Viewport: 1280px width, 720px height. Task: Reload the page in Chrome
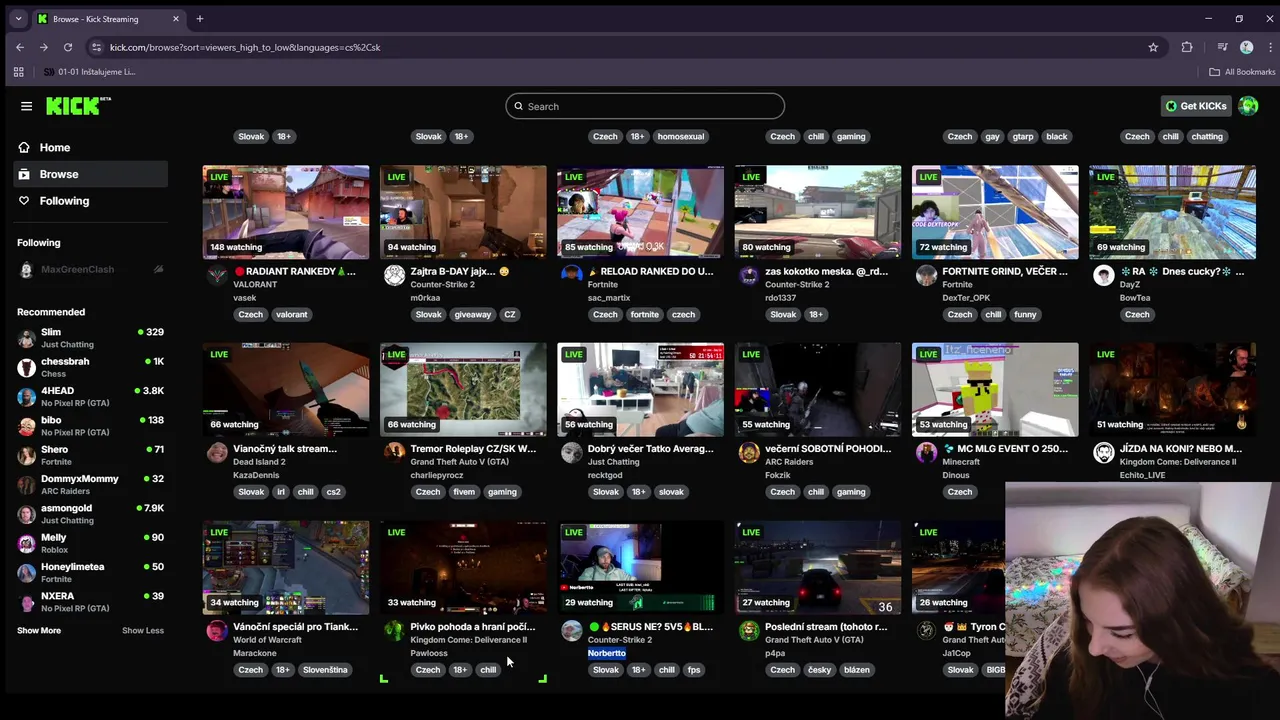68,47
